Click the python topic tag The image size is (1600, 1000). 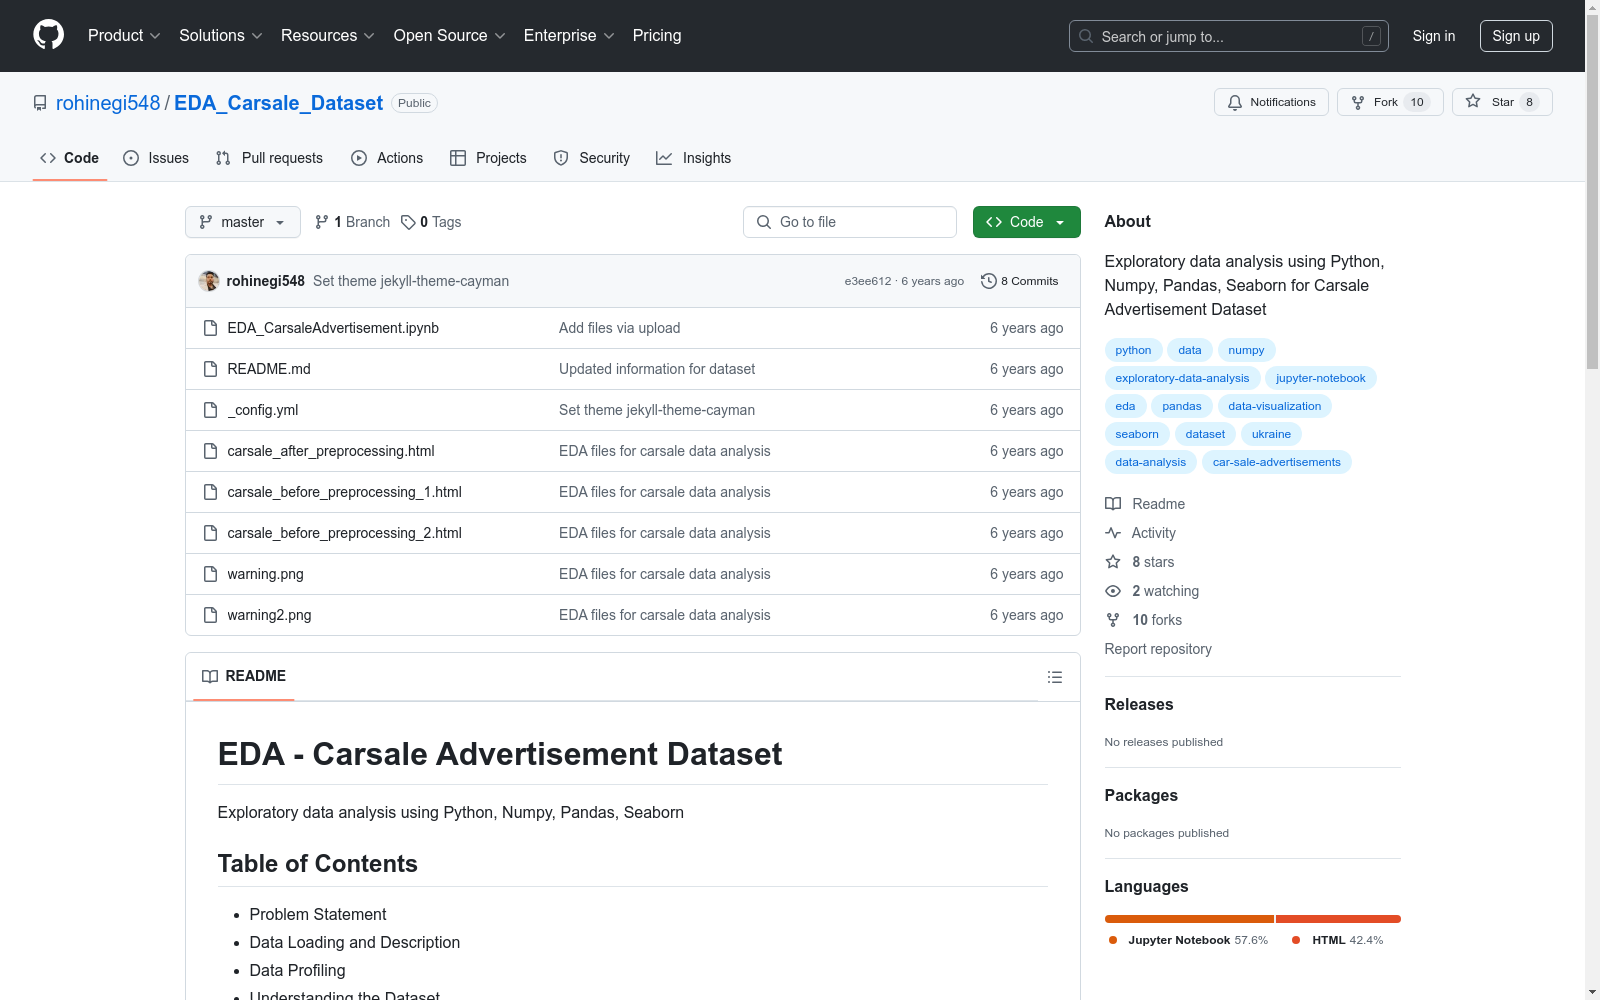[x=1133, y=350]
